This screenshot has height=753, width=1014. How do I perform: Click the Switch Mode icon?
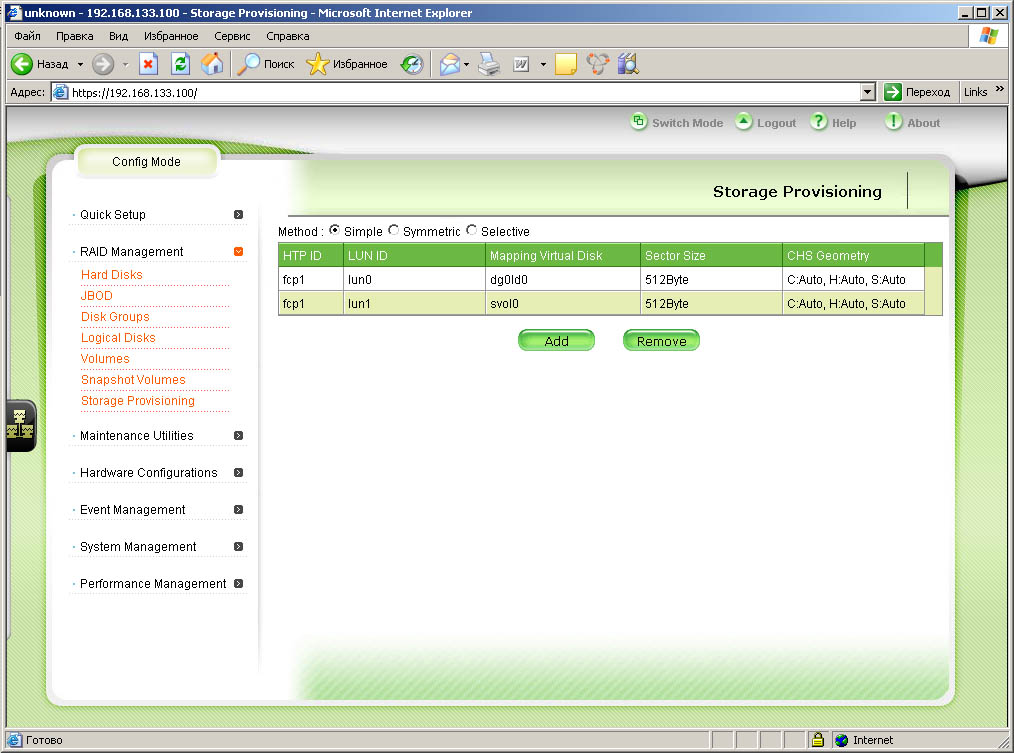click(x=638, y=121)
